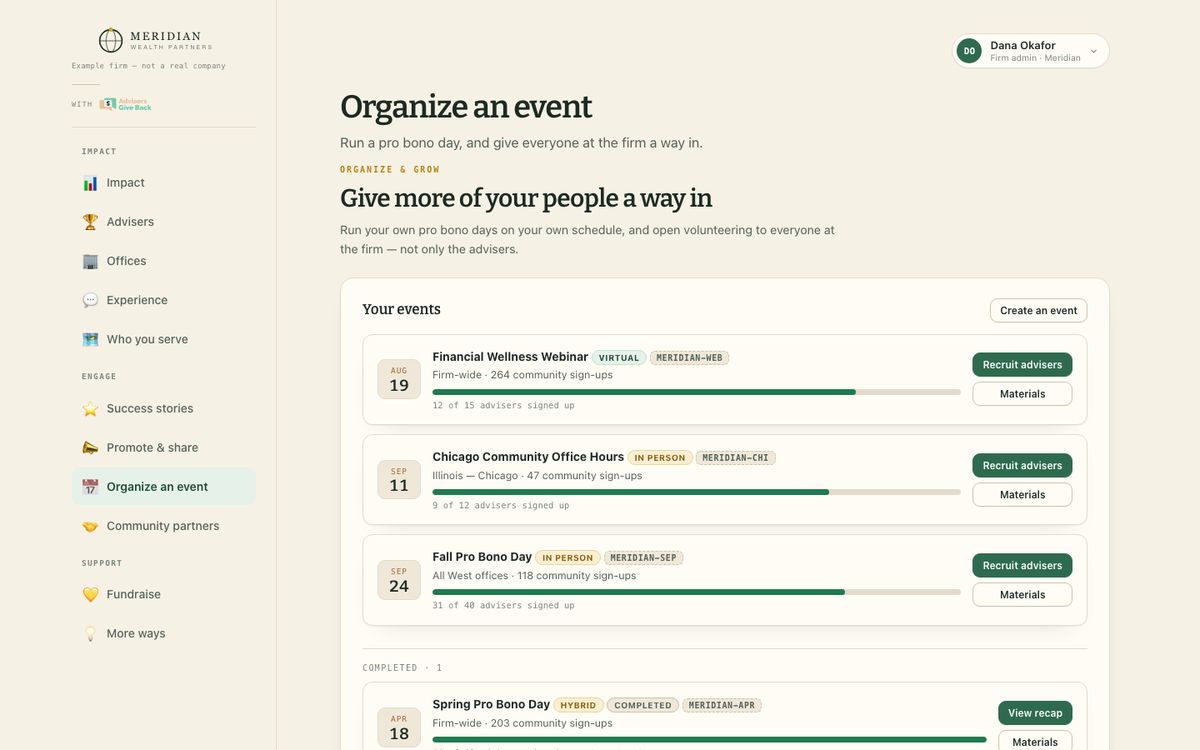Click '9 of 12 advisers signed up' text

point(501,506)
